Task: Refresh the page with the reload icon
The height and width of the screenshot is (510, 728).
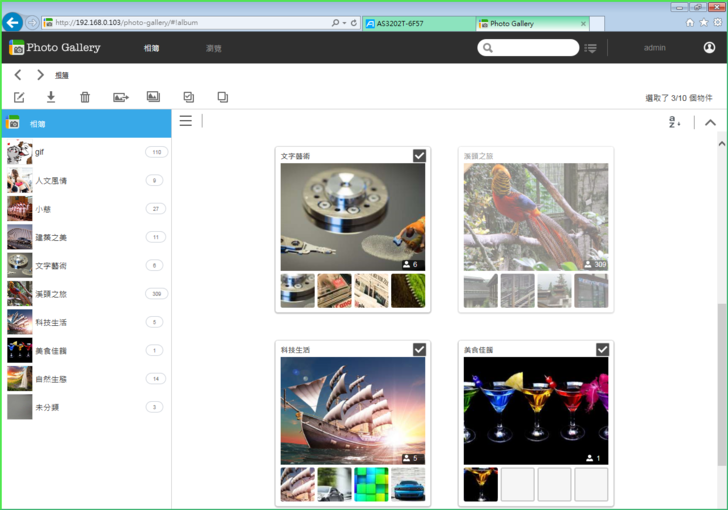Action: pyautogui.click(x=354, y=22)
